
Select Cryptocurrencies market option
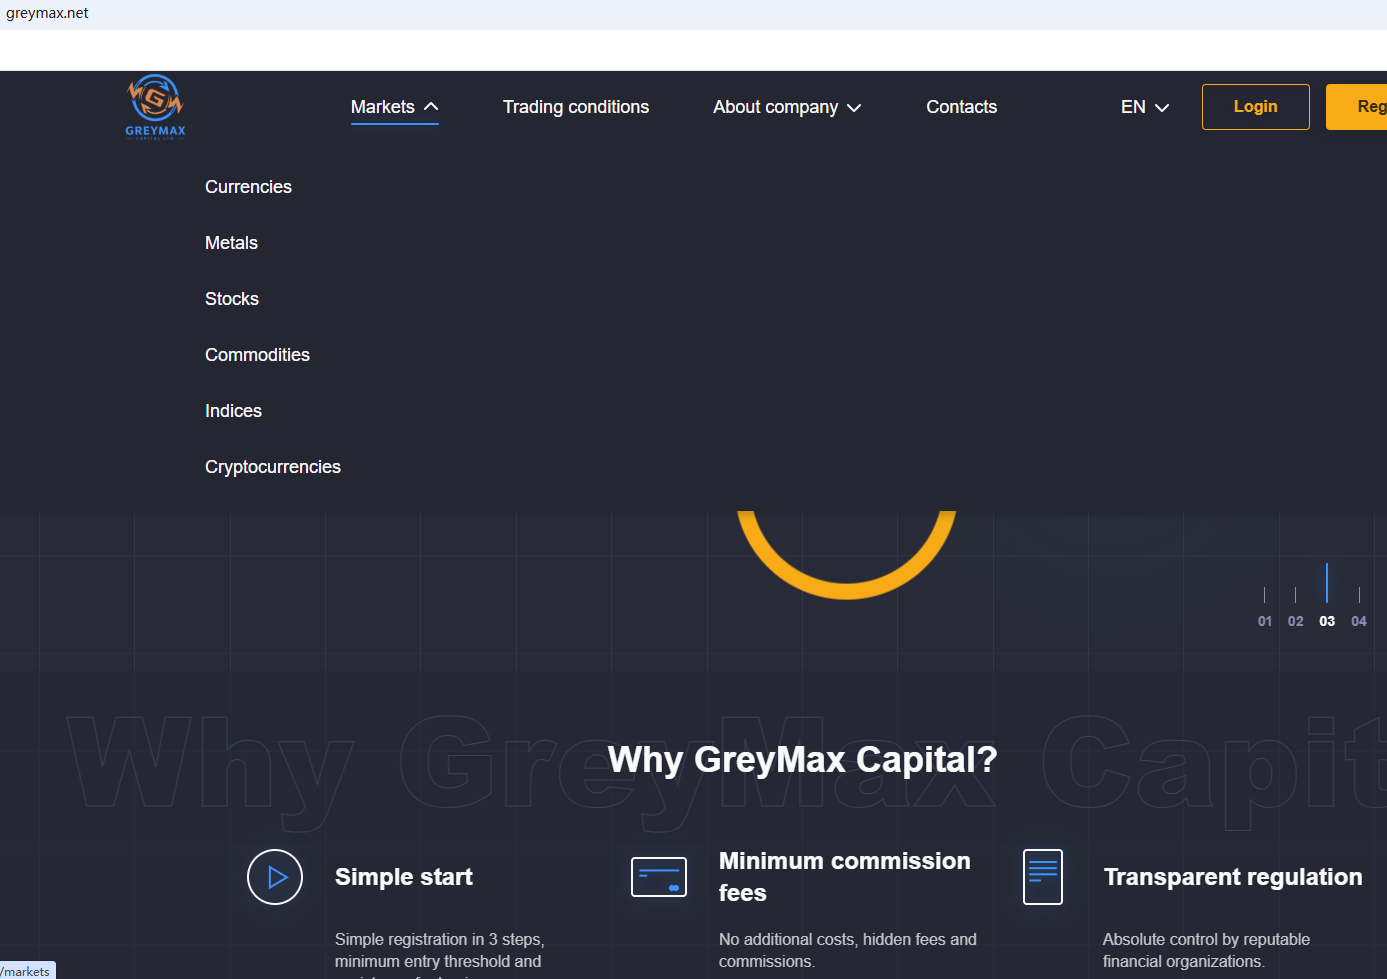(273, 467)
